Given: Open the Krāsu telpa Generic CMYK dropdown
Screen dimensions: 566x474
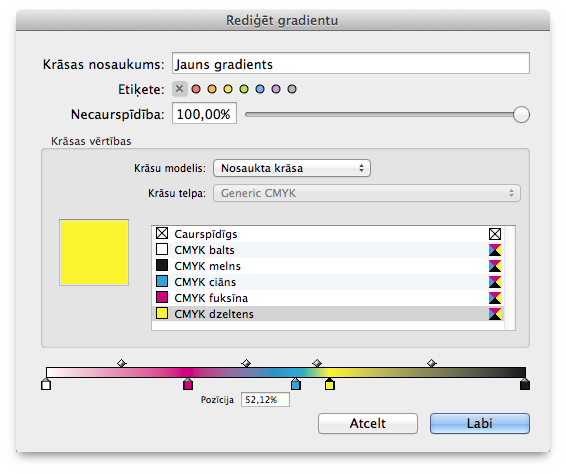Looking at the screenshot, I should 367,193.
